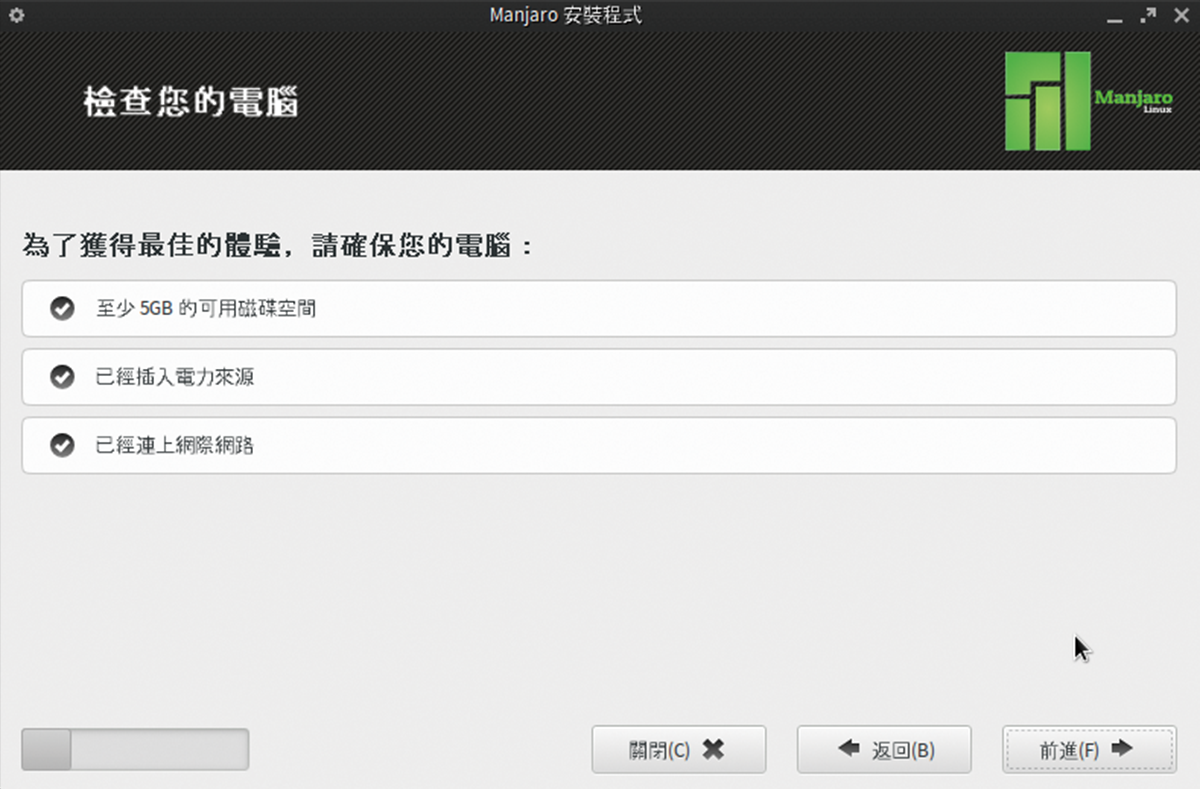Screen dimensions: 1200x789
Task: Close the window with title bar X
Action: (x=1180, y=15)
